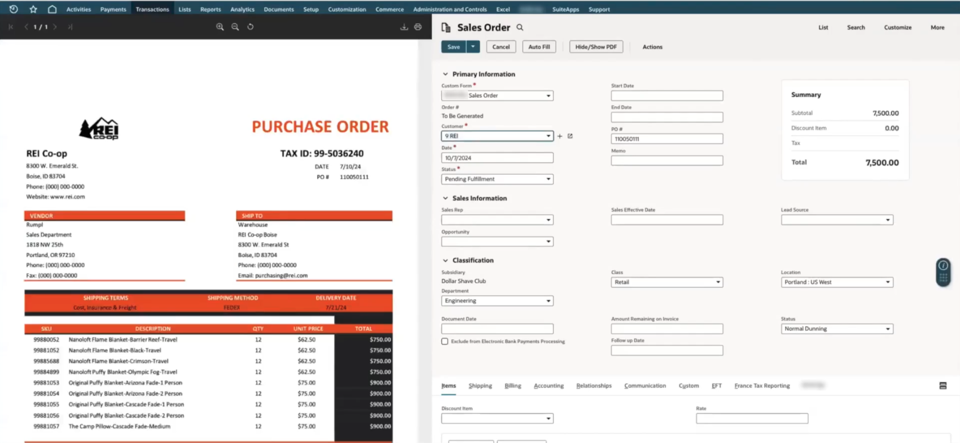Download the PDF document
This screenshot has height=443, width=960.
[404, 27]
